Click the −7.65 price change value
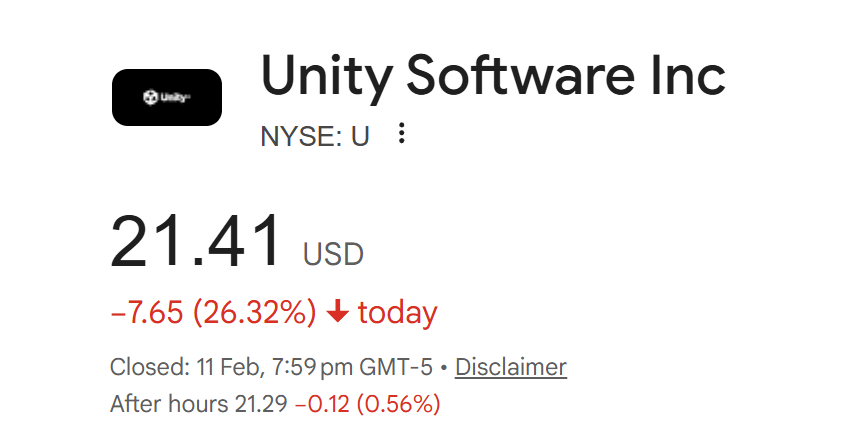Screen dimensions: 844x429 point(146,313)
